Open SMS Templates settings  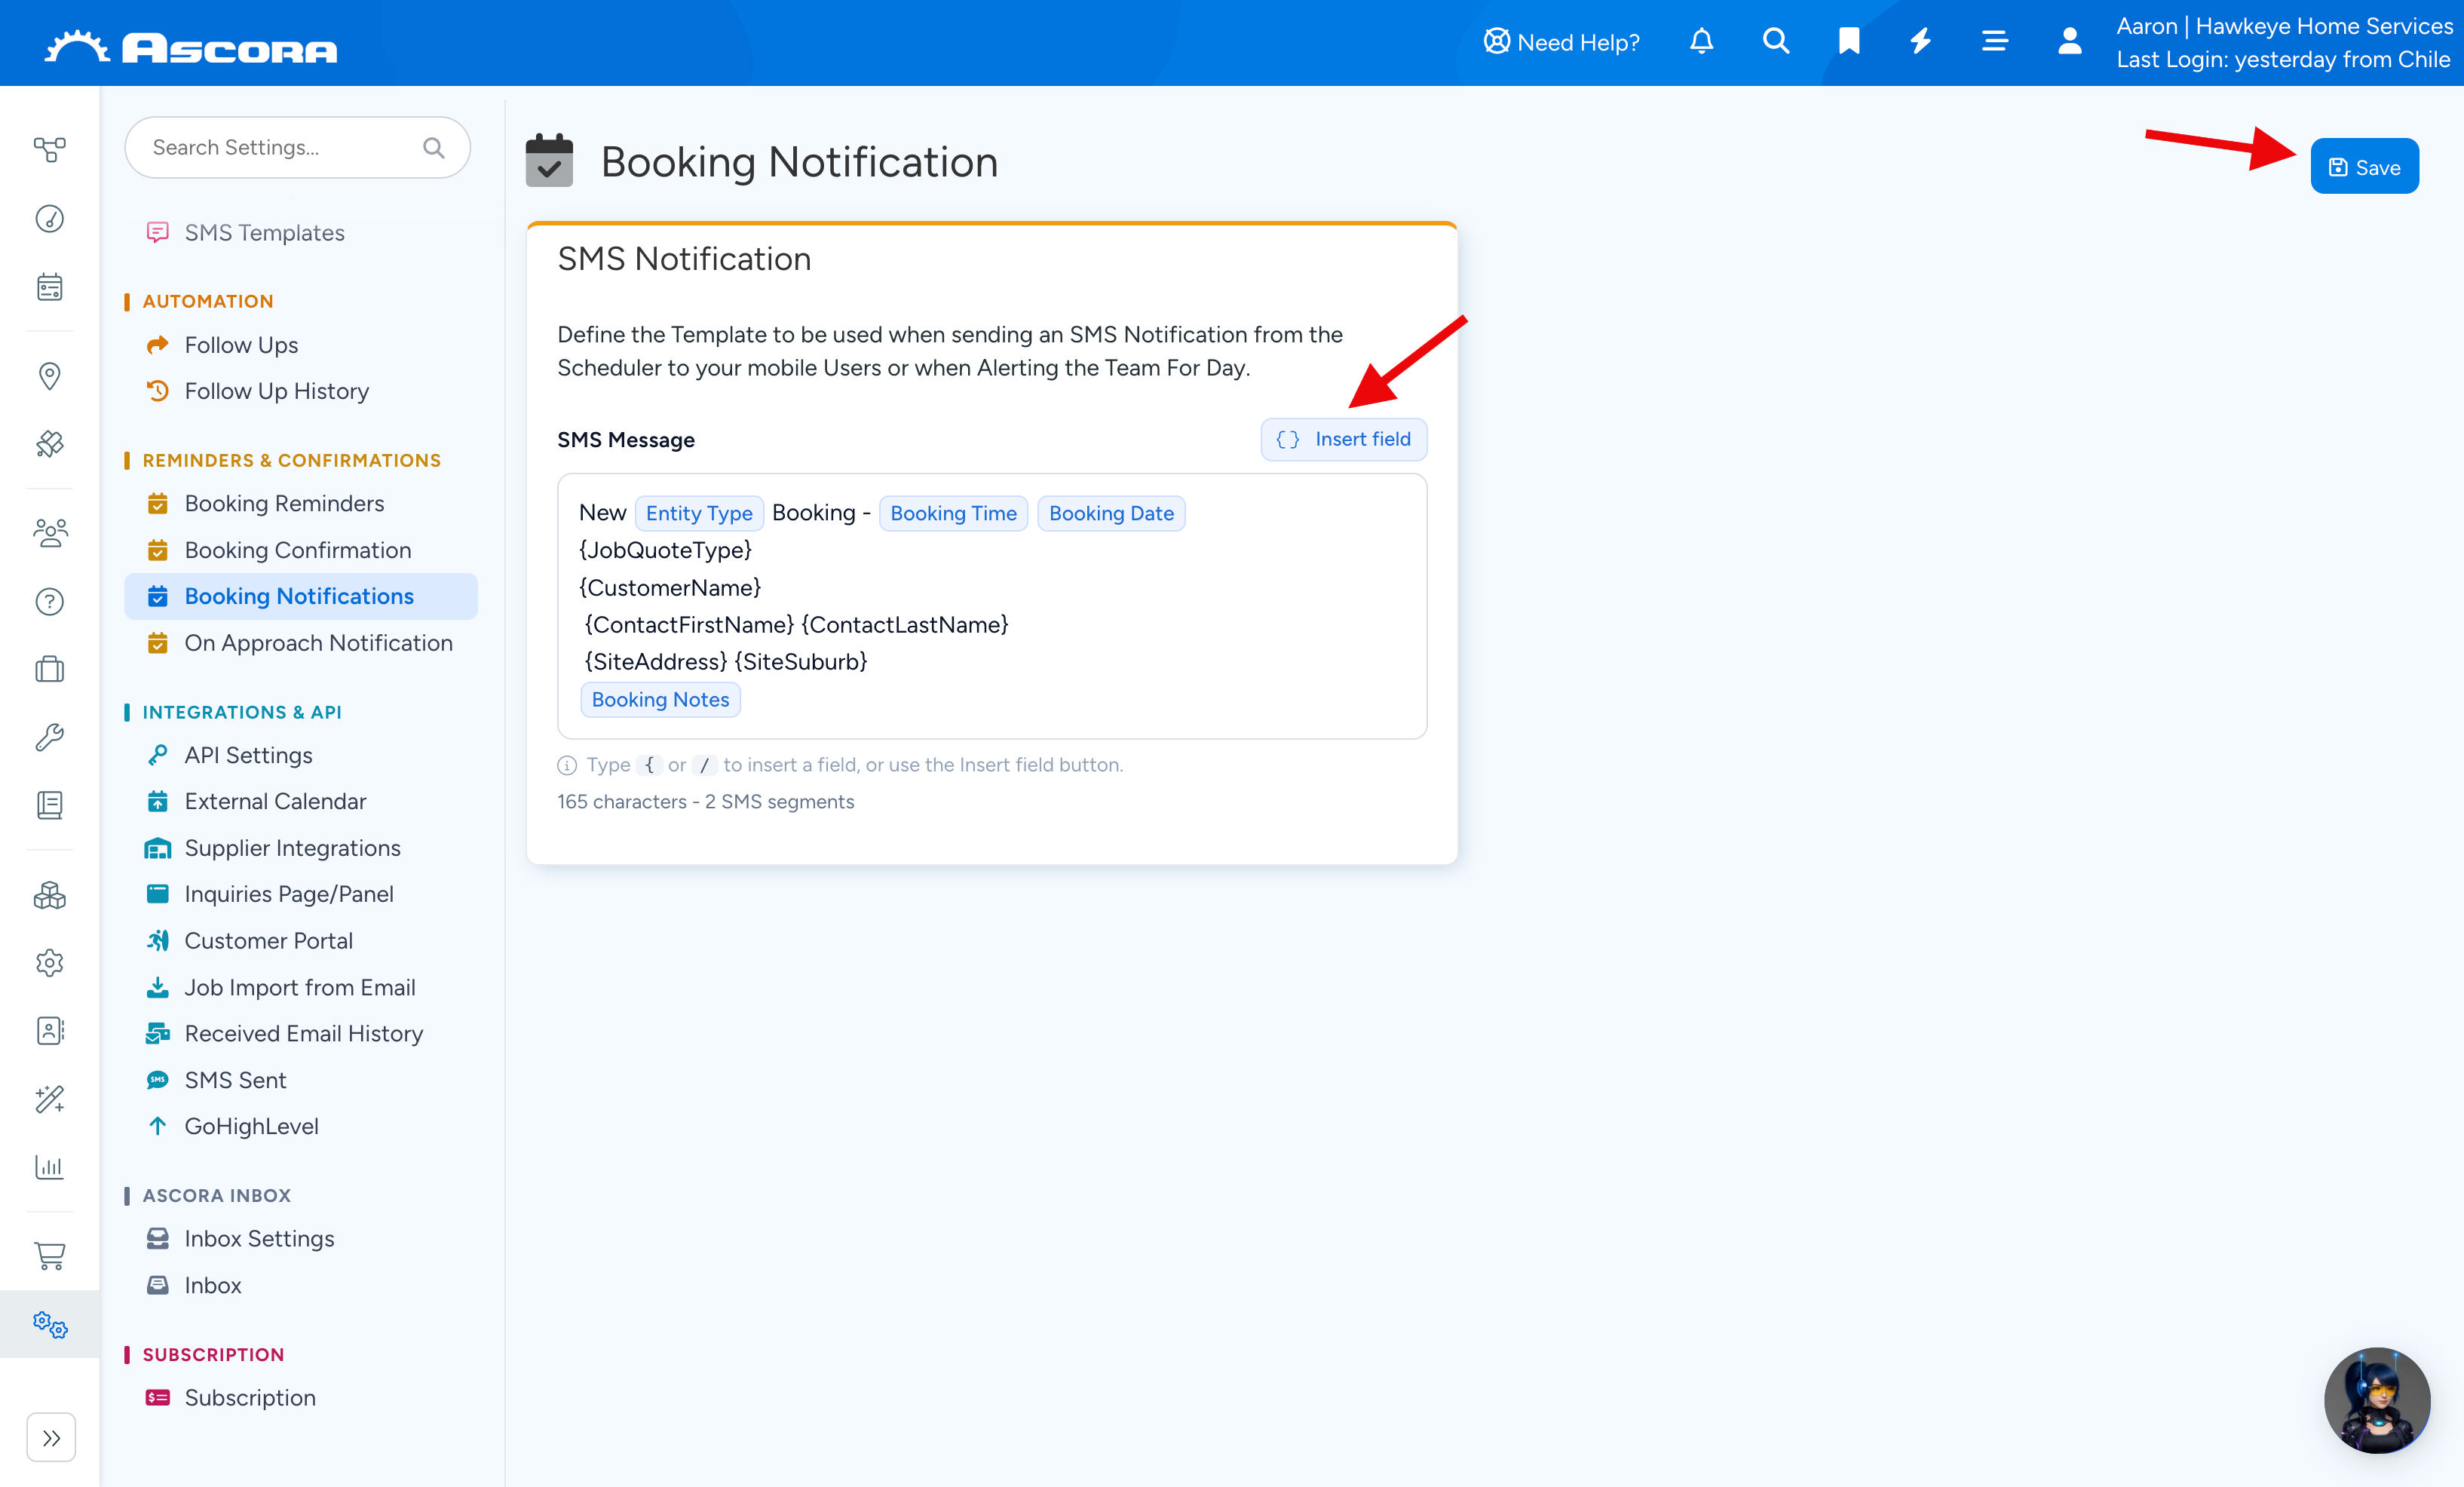coord(264,232)
